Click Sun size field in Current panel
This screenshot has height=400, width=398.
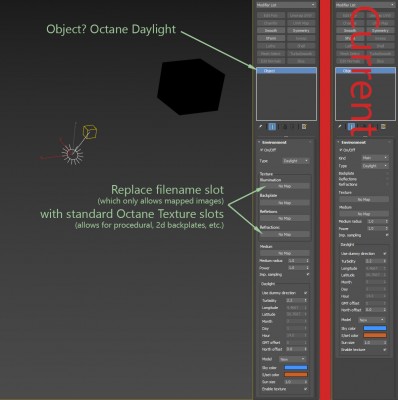374,343
